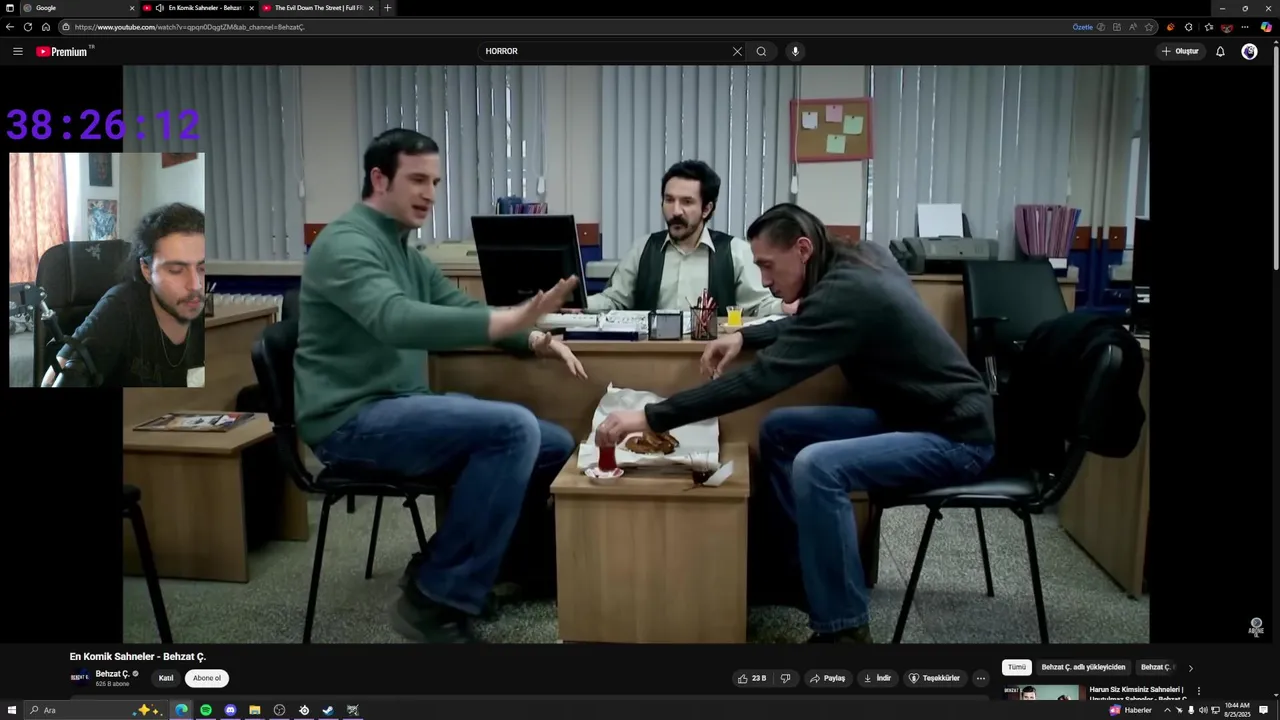1280x720 pixels.
Task: Reload the current page
Action: click(28, 27)
